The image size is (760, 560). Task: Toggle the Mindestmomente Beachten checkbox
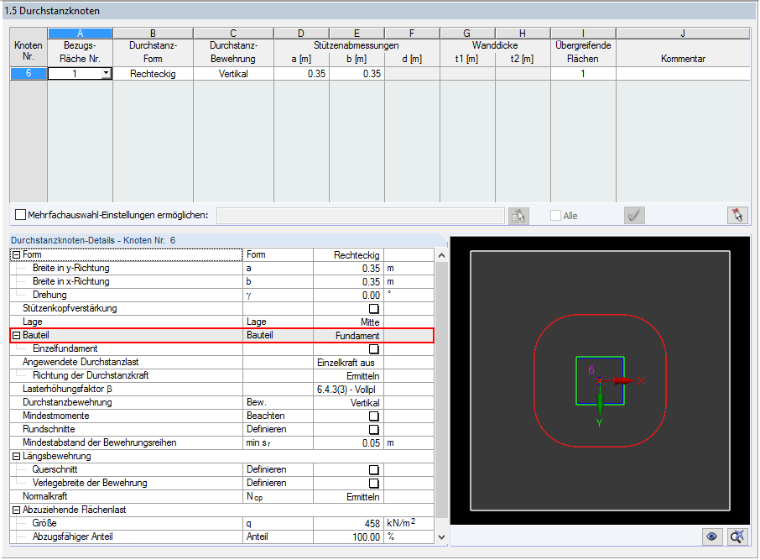coord(374,416)
